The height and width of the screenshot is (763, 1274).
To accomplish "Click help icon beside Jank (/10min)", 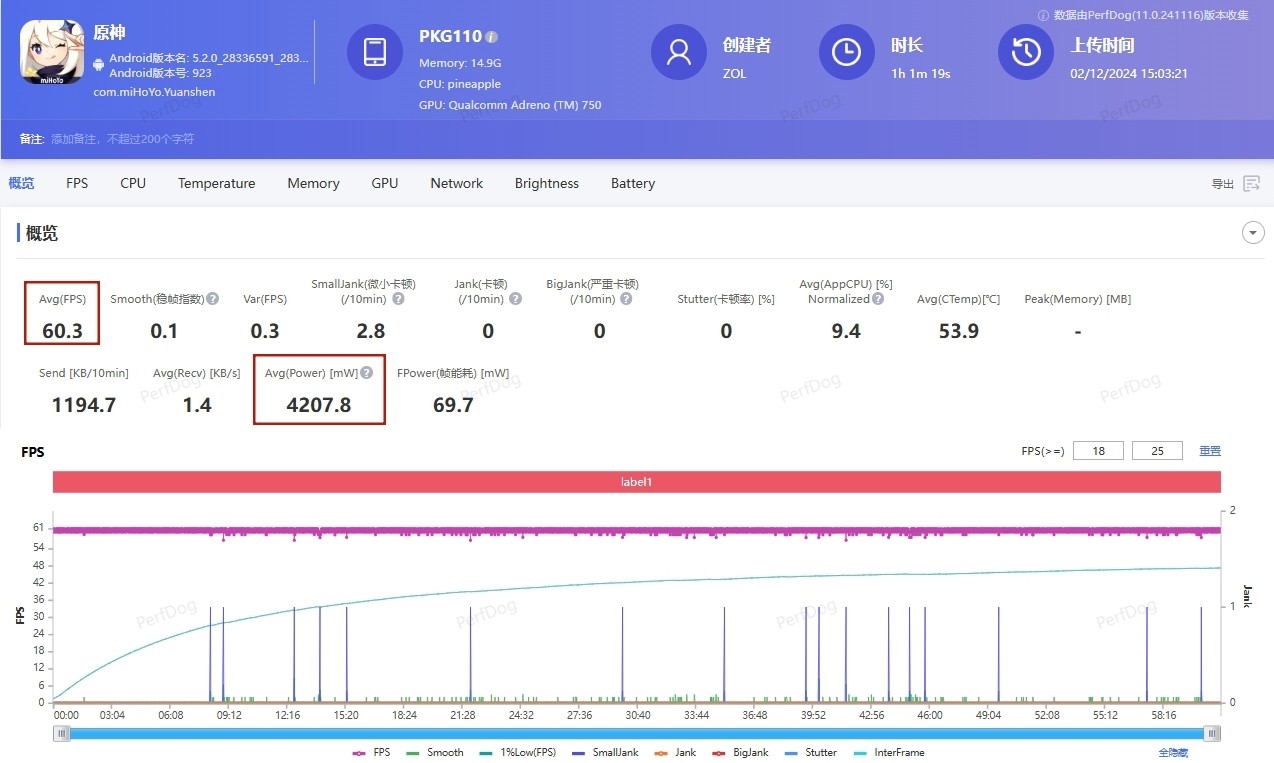I will [515, 299].
